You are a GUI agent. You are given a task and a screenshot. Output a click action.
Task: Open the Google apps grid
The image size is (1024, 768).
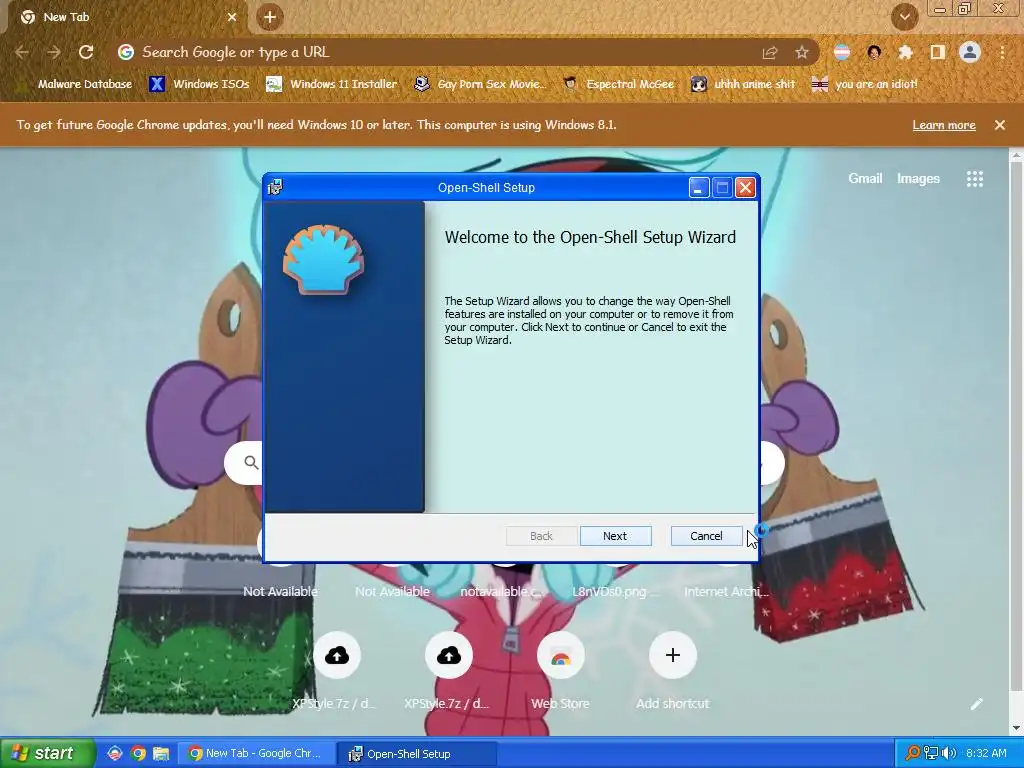click(974, 179)
